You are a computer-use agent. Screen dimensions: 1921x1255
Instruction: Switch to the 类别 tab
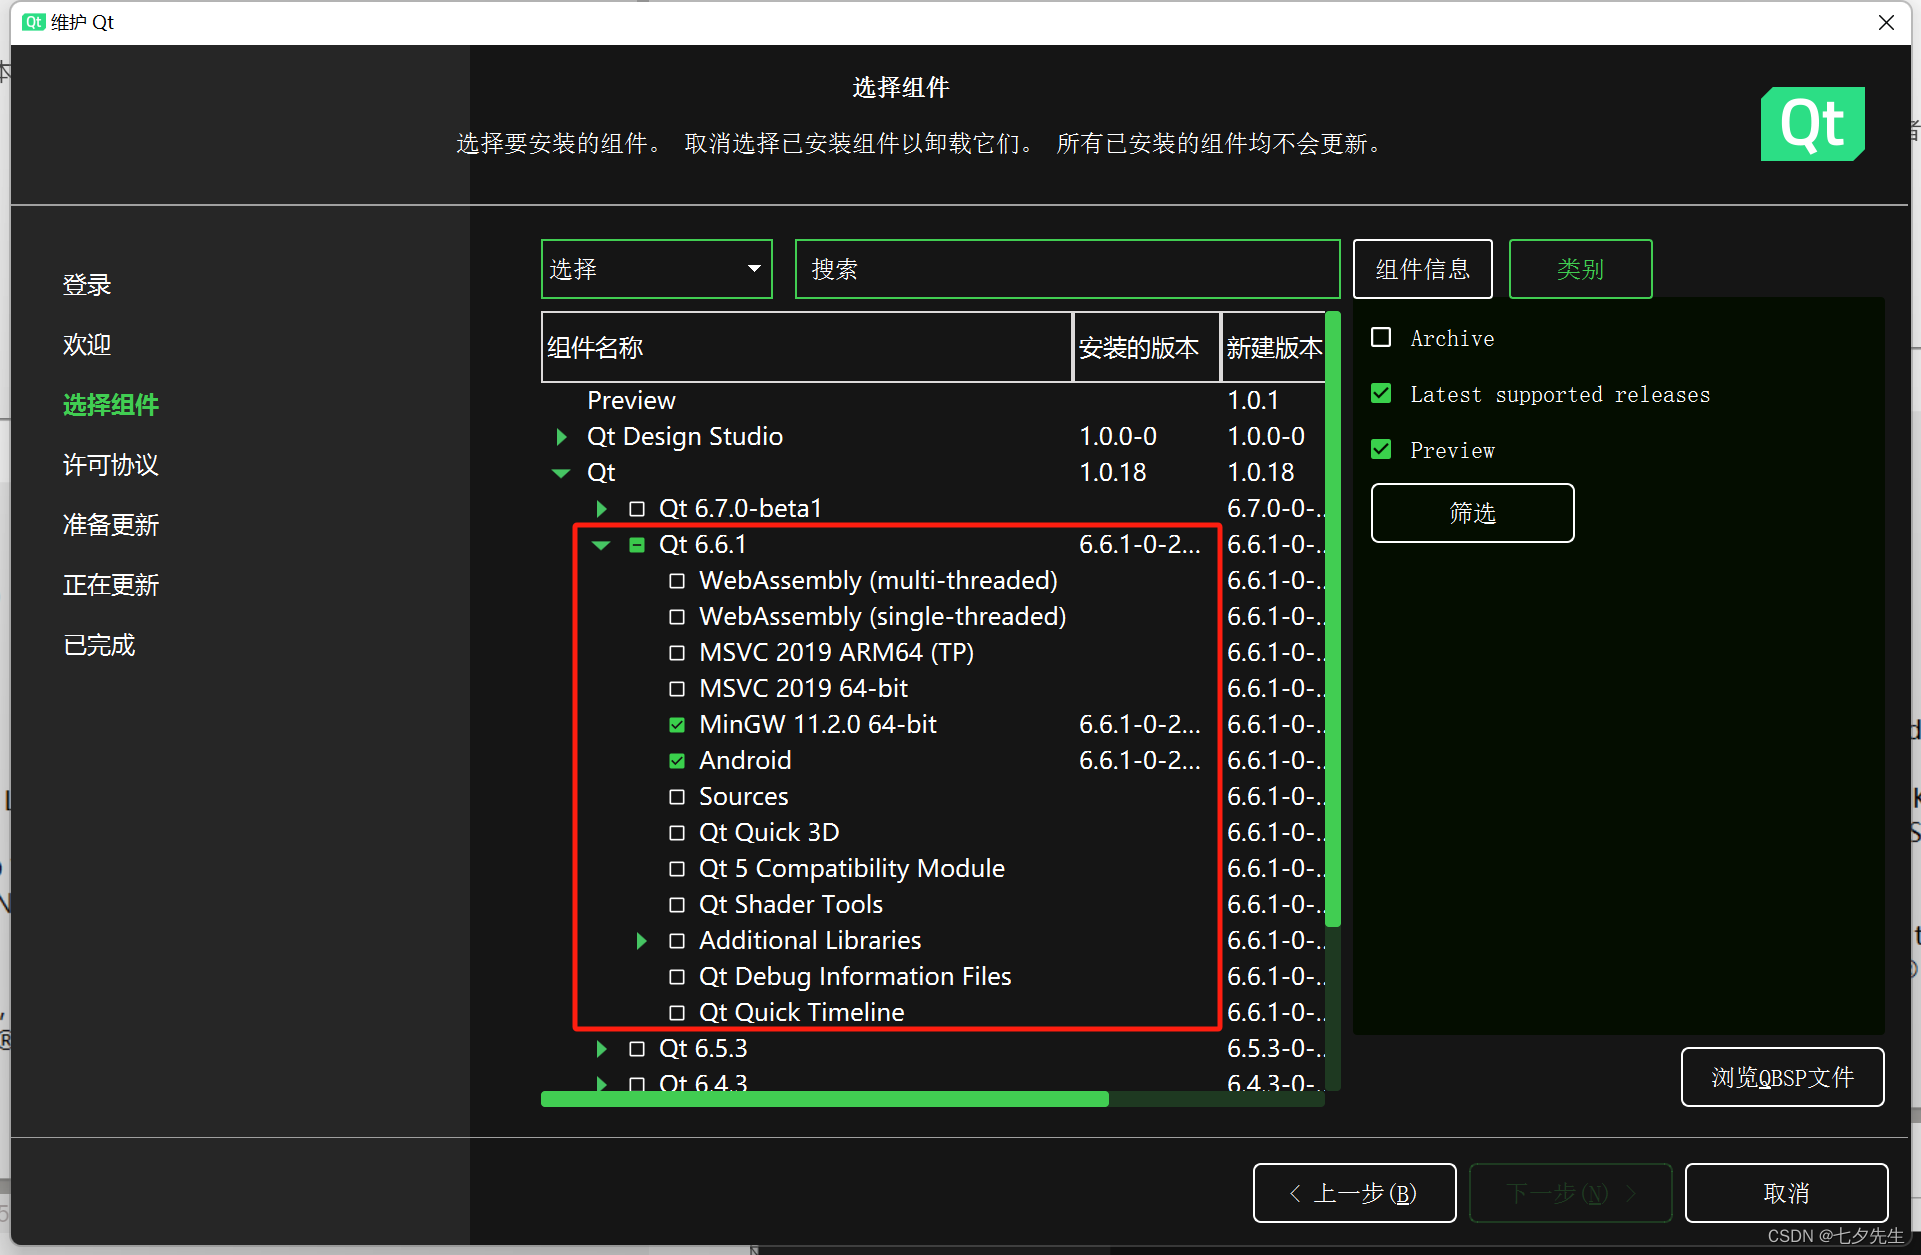tap(1580, 269)
